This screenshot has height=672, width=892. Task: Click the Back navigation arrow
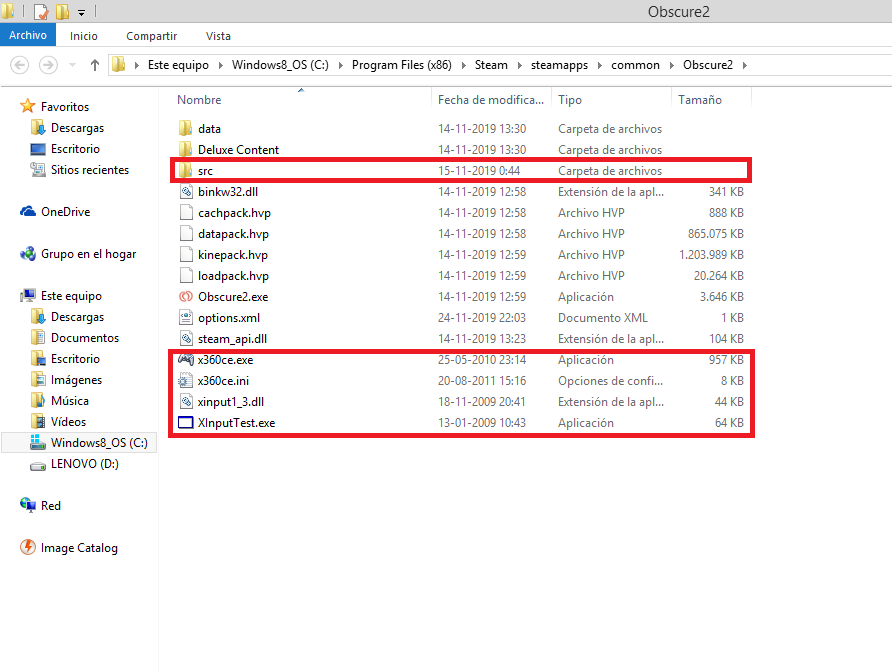tap(19, 65)
